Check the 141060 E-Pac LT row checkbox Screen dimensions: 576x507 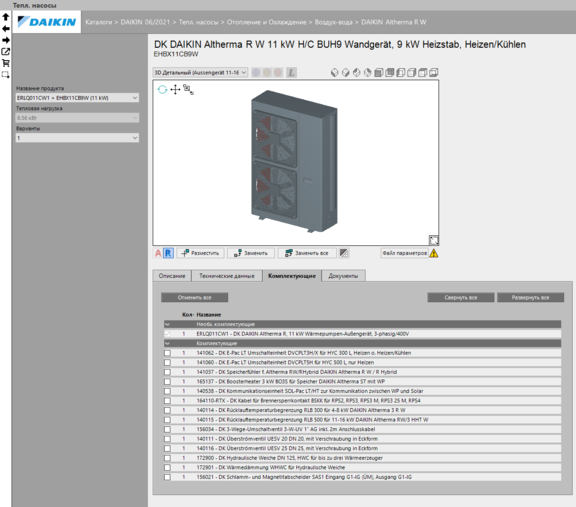click(x=168, y=363)
